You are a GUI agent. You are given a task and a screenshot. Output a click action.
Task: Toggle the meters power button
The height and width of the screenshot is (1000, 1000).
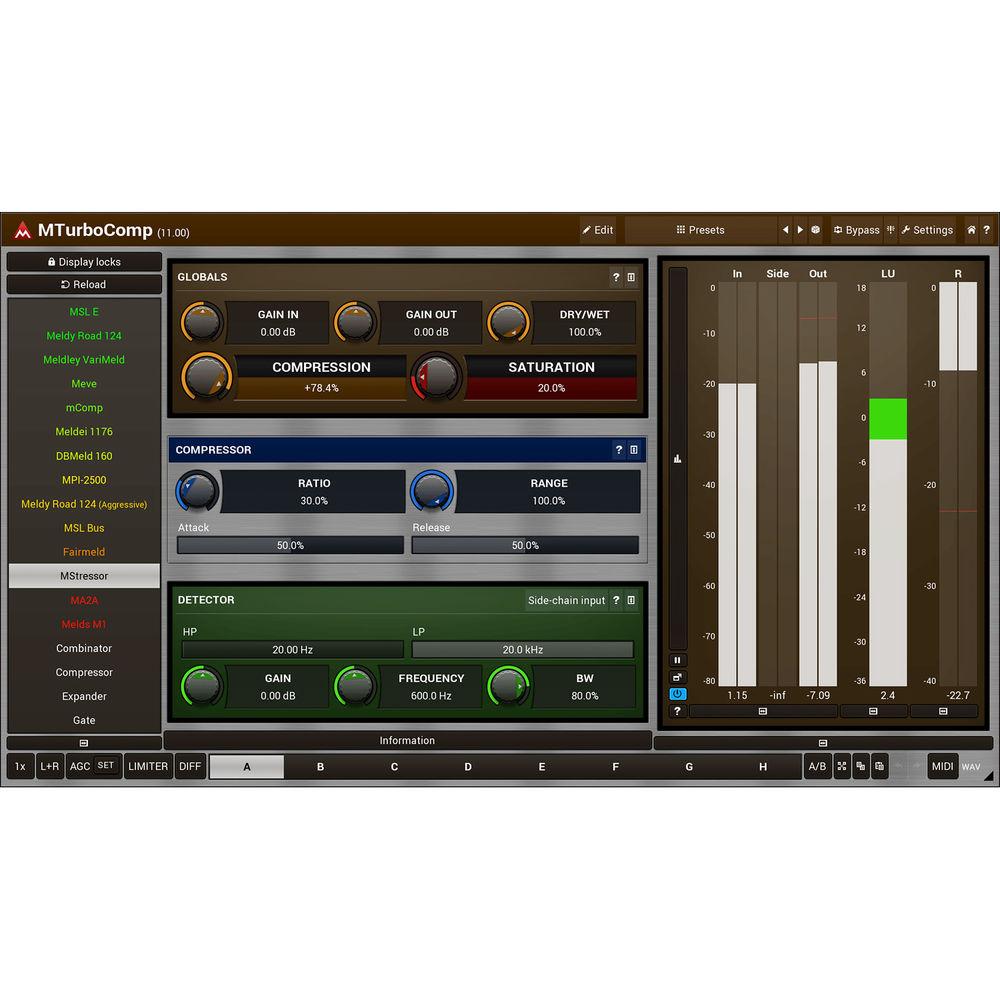coord(677,694)
